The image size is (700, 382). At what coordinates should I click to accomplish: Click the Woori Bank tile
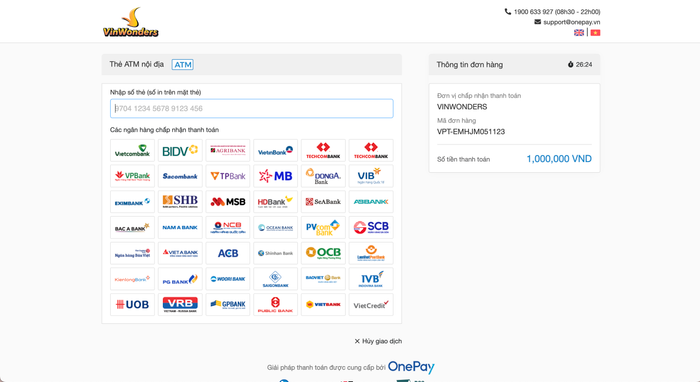[x=228, y=279]
